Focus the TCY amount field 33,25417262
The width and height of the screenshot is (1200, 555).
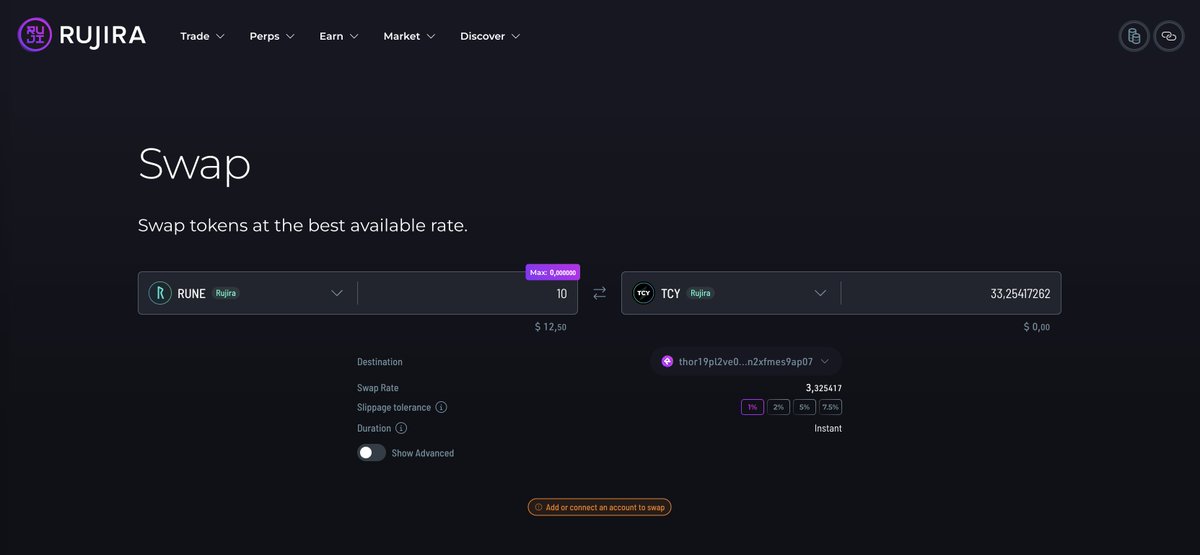[x=950, y=293]
